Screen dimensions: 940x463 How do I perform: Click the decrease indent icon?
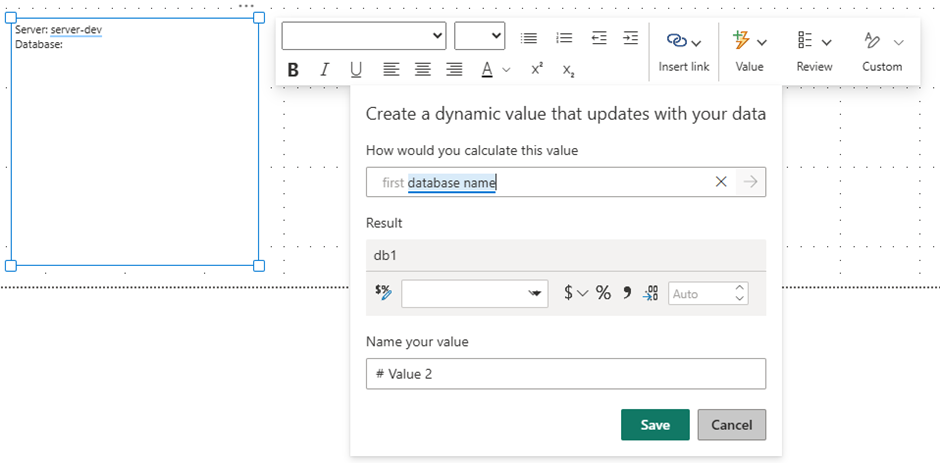(x=599, y=38)
